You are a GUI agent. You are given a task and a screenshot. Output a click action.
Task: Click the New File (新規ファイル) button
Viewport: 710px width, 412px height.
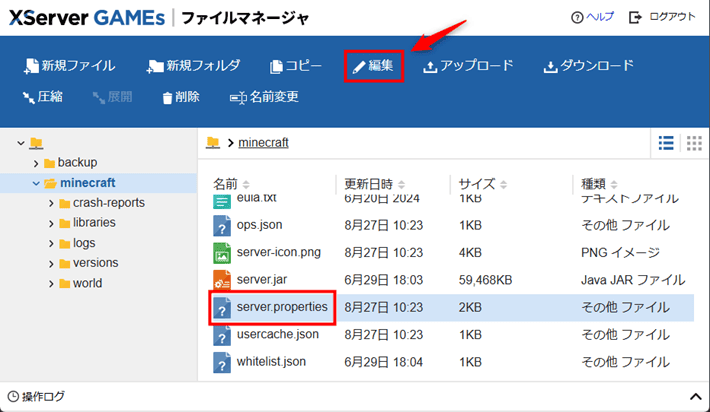pos(69,66)
